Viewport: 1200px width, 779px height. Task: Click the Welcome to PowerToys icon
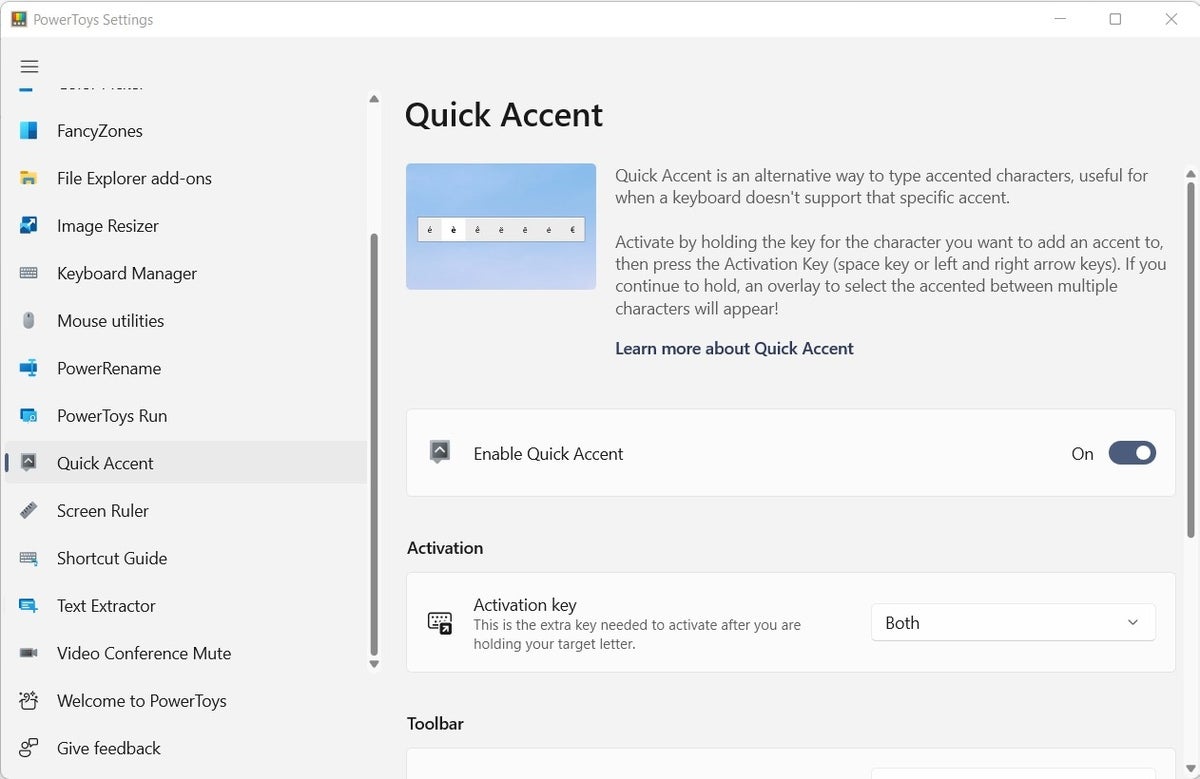29,700
